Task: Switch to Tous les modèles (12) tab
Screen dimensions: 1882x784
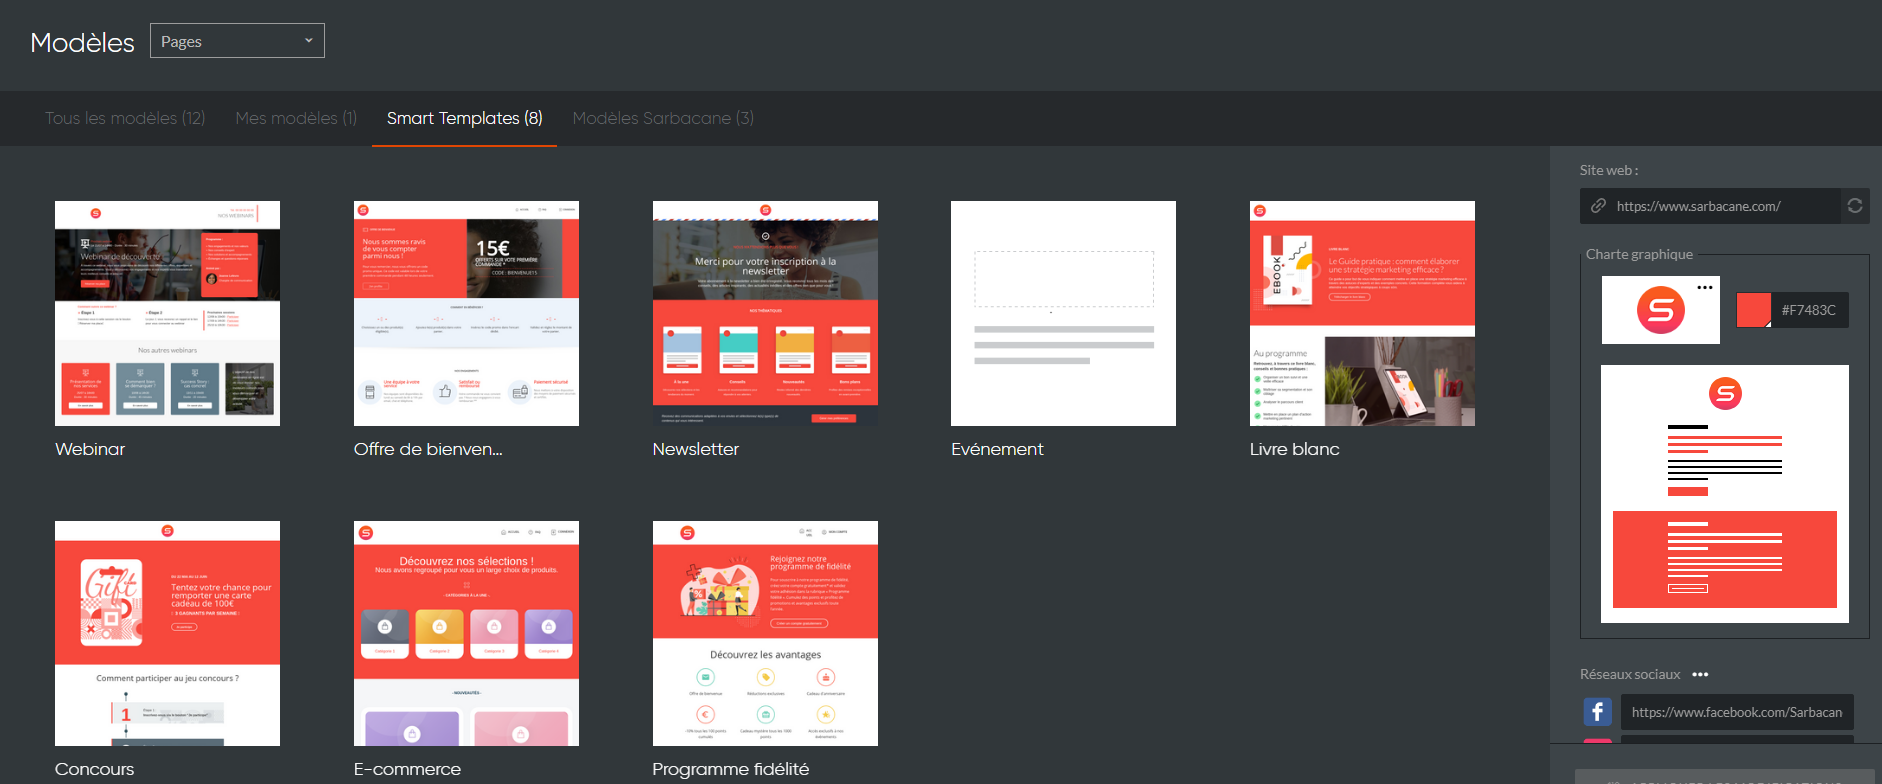Action: pyautogui.click(x=125, y=118)
